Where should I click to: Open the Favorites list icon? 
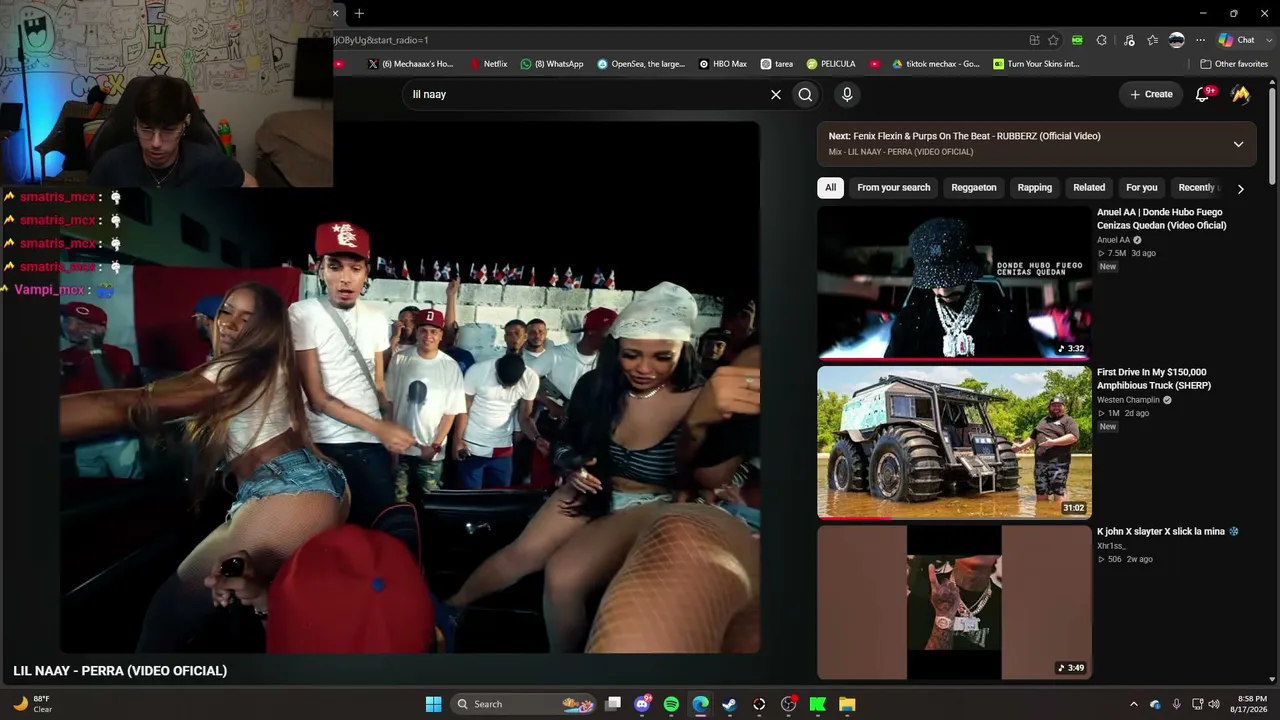tap(1153, 40)
